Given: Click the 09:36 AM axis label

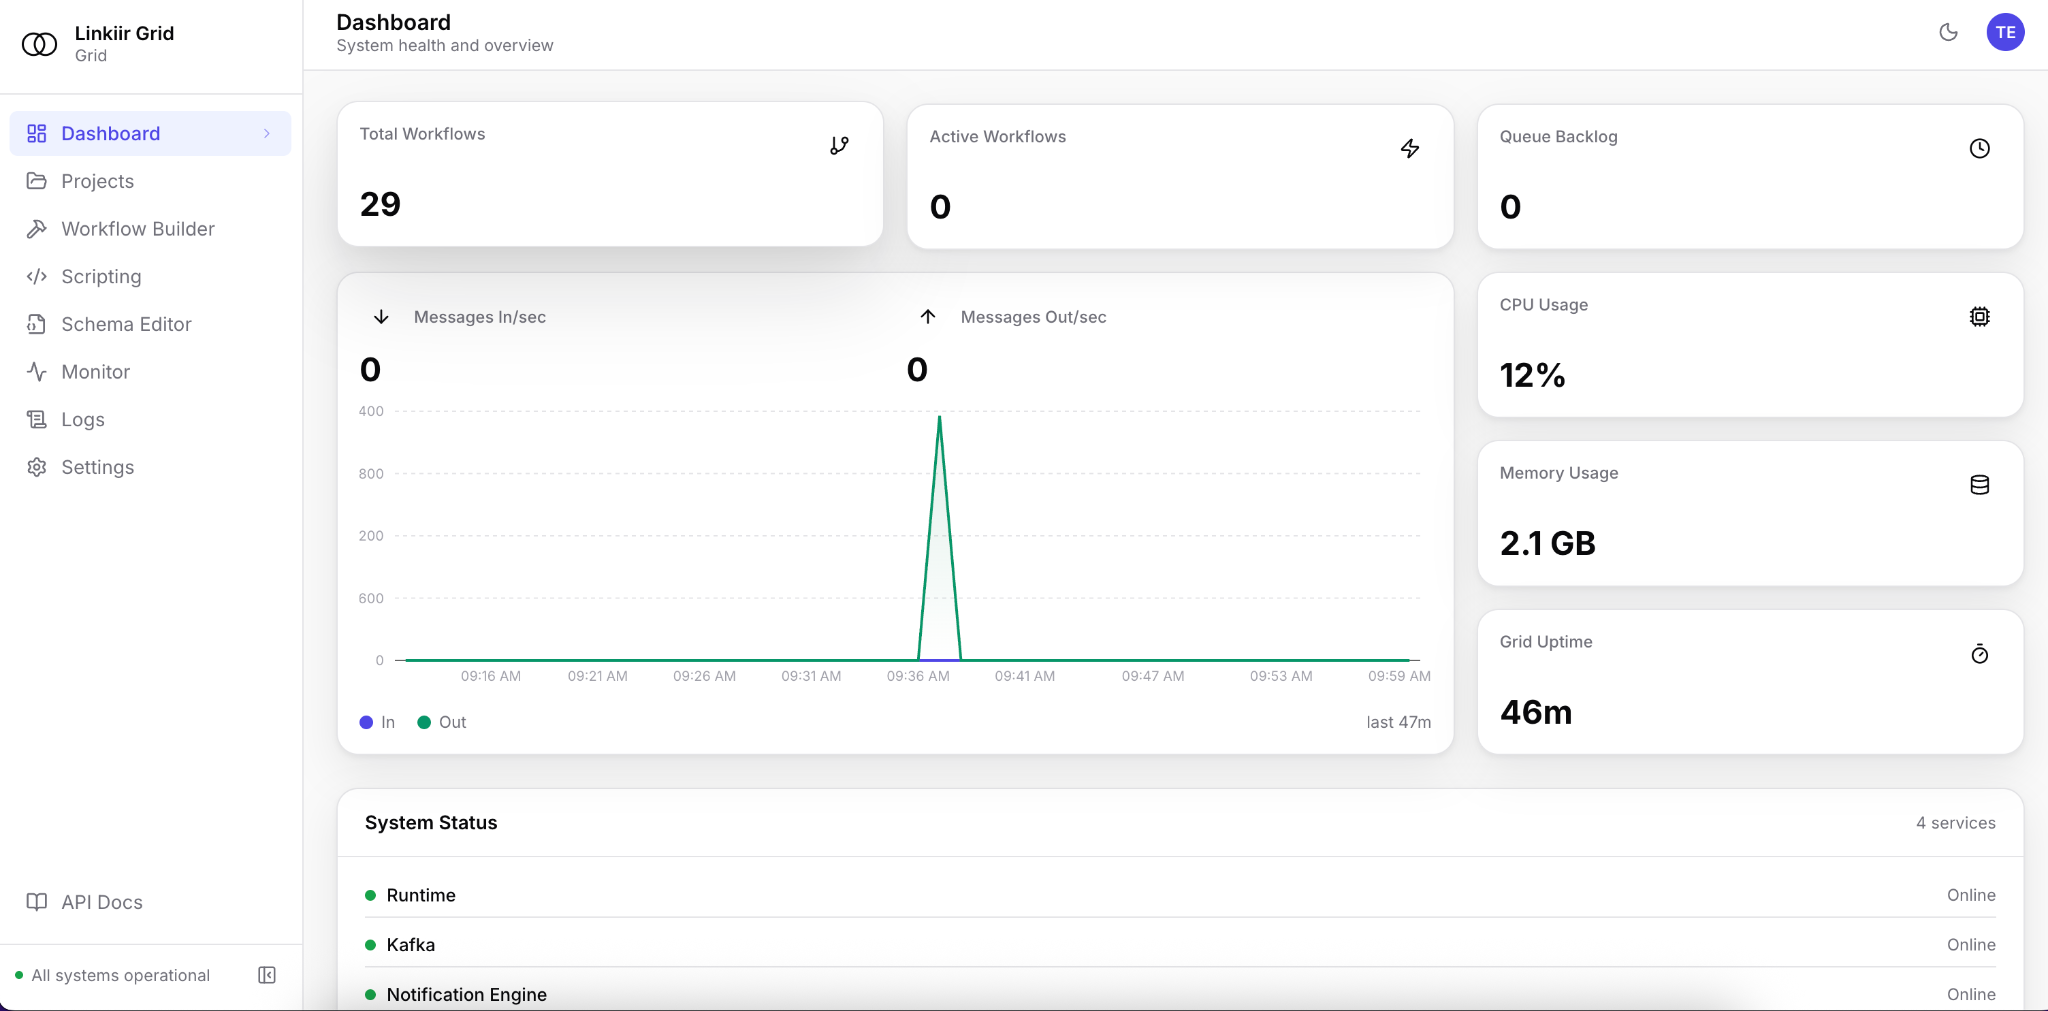Looking at the screenshot, I should click(x=918, y=676).
